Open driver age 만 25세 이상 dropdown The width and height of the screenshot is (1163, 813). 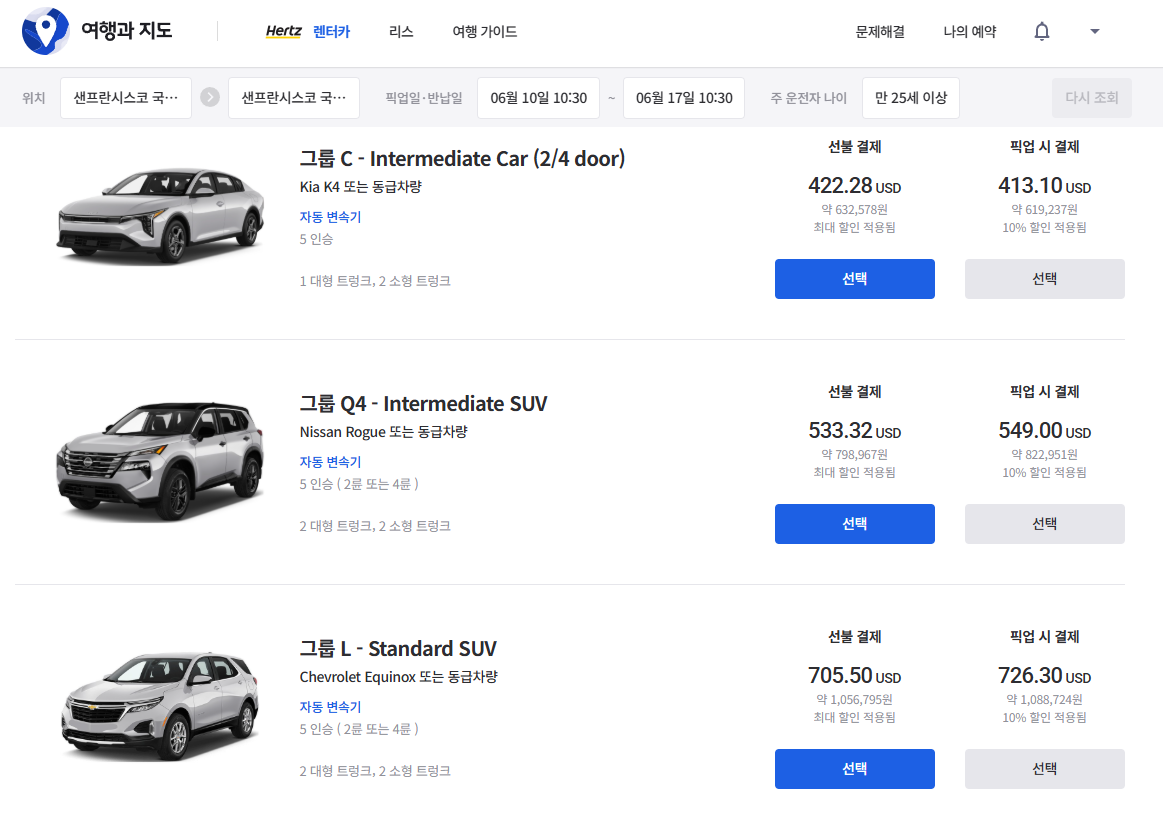tap(911, 98)
